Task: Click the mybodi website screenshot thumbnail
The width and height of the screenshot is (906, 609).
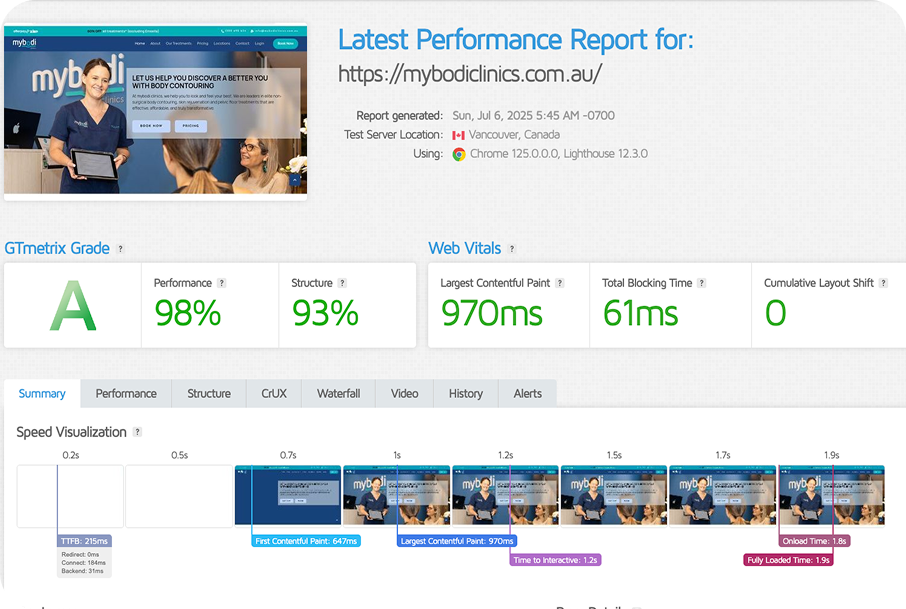Action: 155,110
